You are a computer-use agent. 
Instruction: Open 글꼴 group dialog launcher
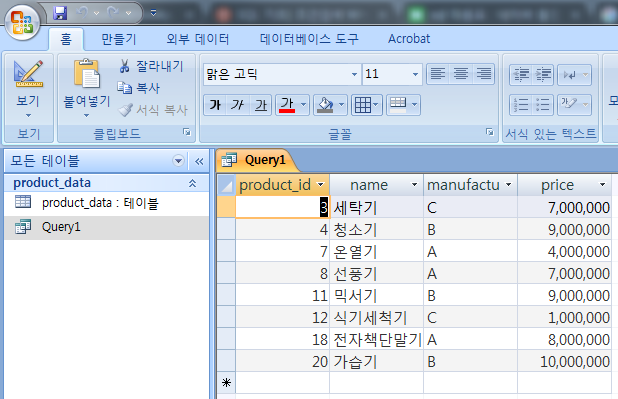point(490,132)
